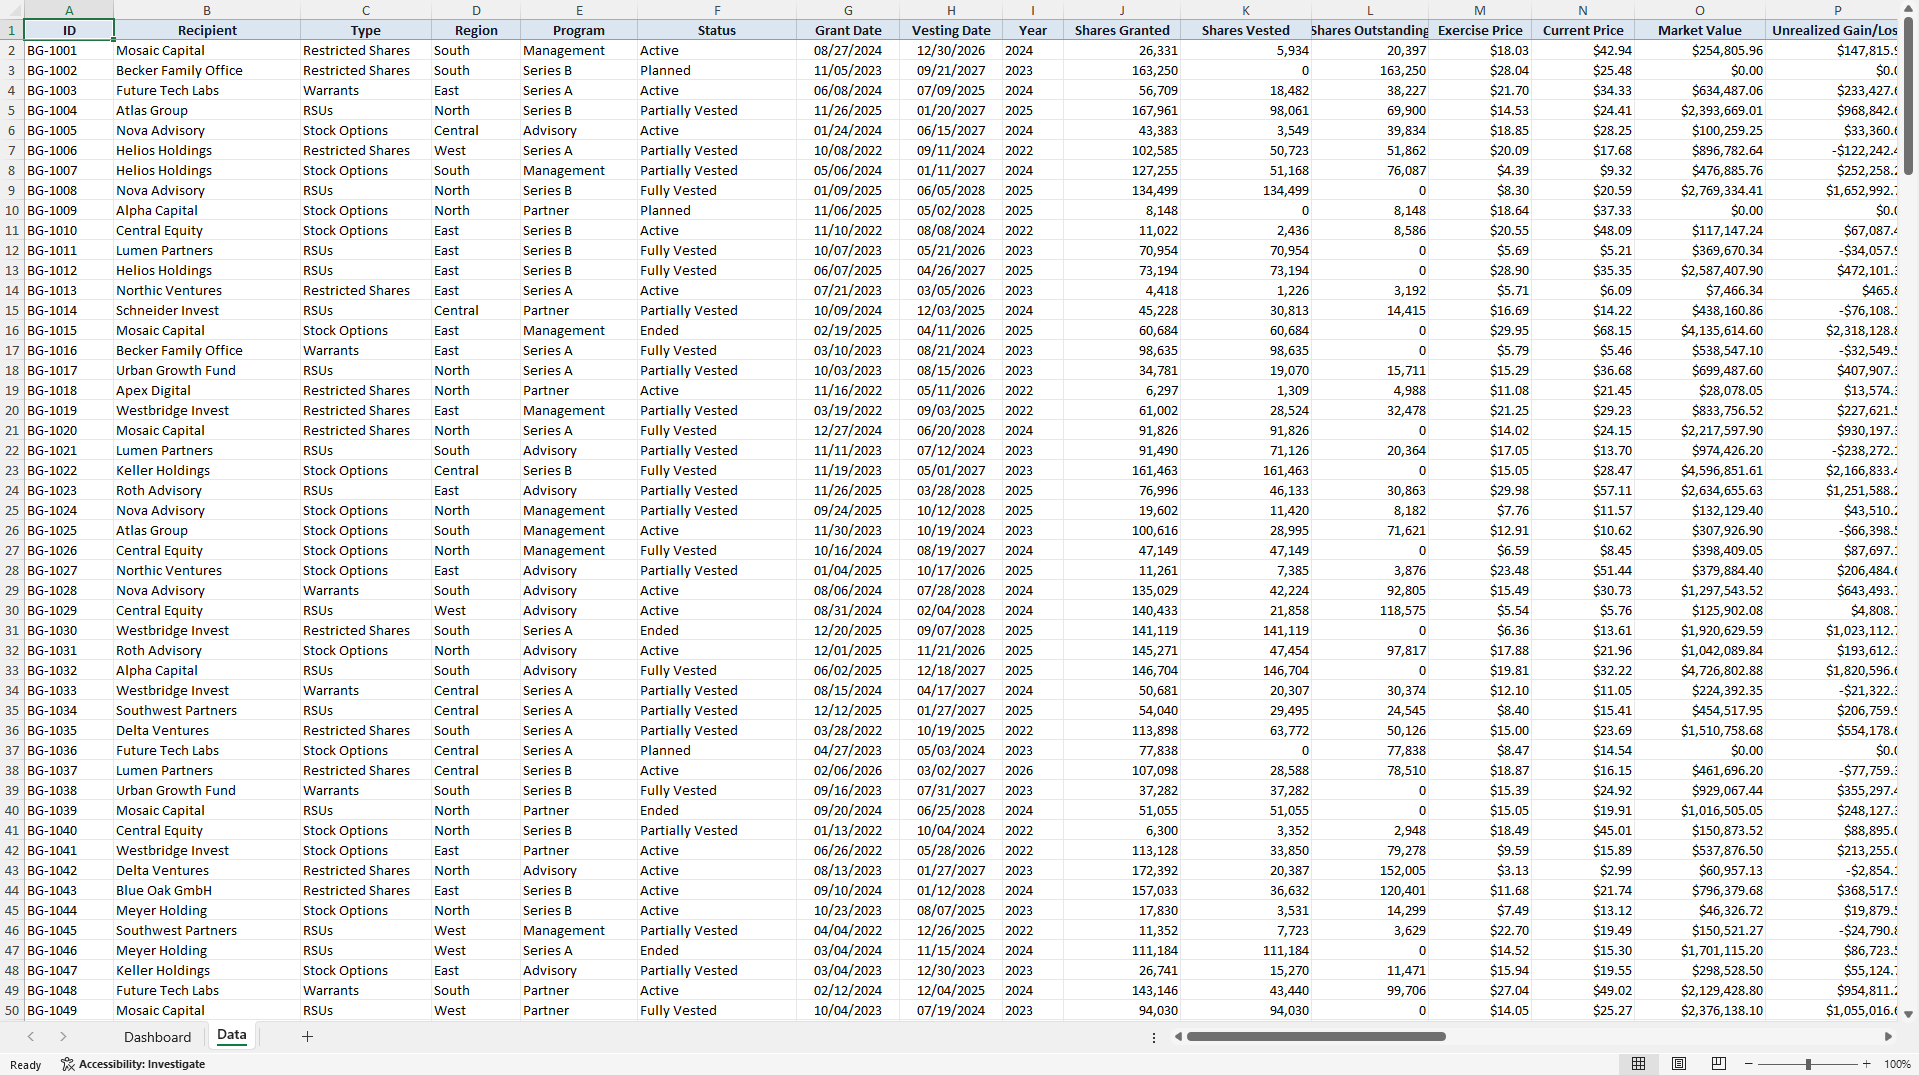This screenshot has width=1919, height=1075.
Task: Click Urban Growth Fund in row 18
Action: [207, 370]
